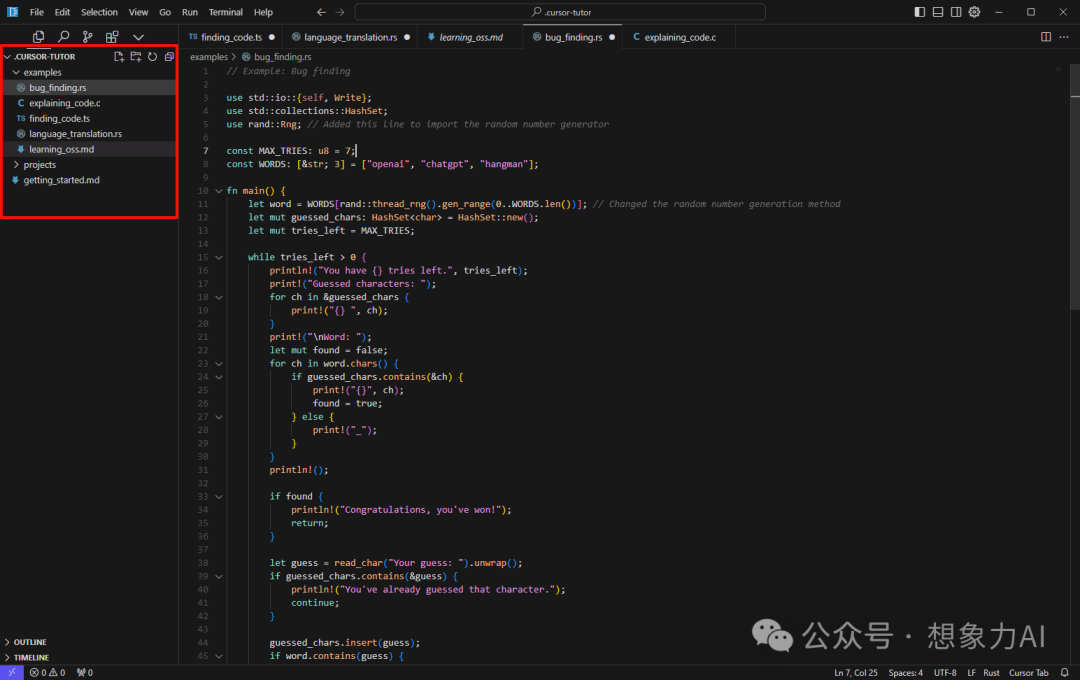Click the New File icon in explorer
The image size is (1080, 680).
pyautogui.click(x=119, y=57)
